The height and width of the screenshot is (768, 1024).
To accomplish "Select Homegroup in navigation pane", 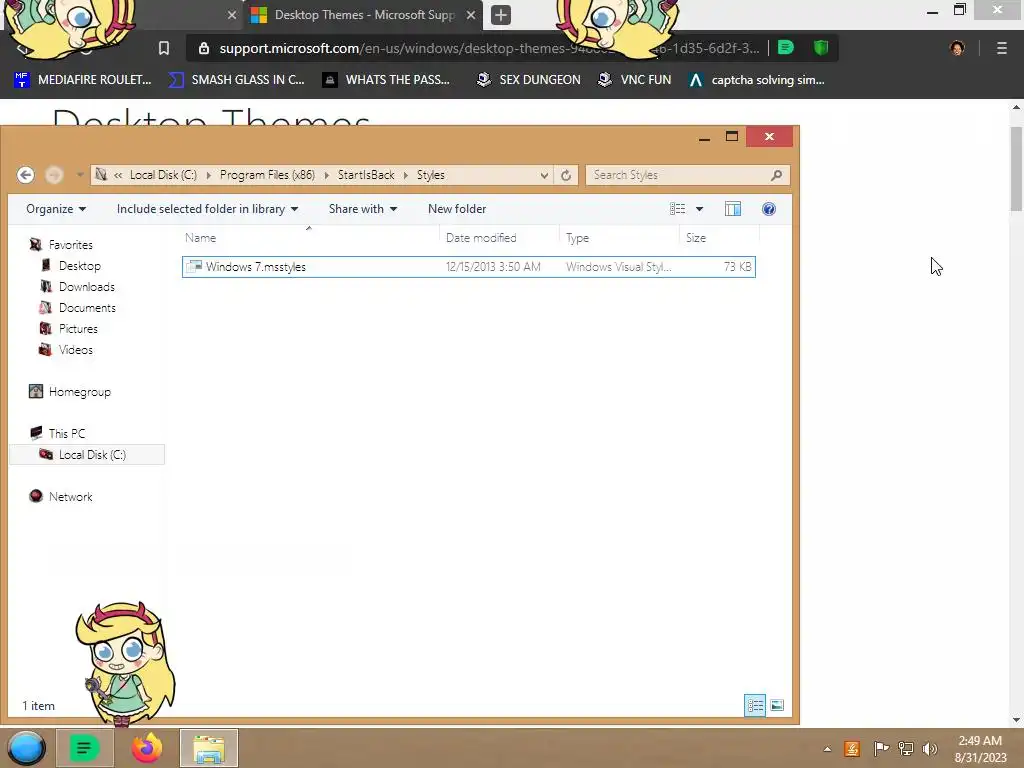I will pyautogui.click(x=80, y=392).
